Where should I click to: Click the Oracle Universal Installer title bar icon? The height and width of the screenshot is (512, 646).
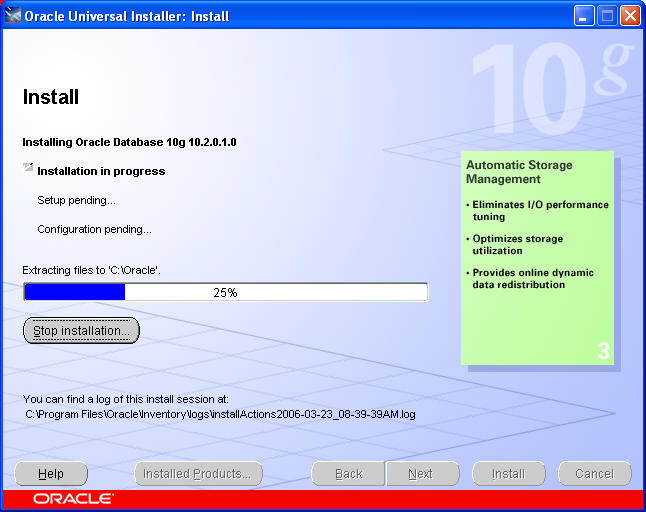tap(13, 16)
